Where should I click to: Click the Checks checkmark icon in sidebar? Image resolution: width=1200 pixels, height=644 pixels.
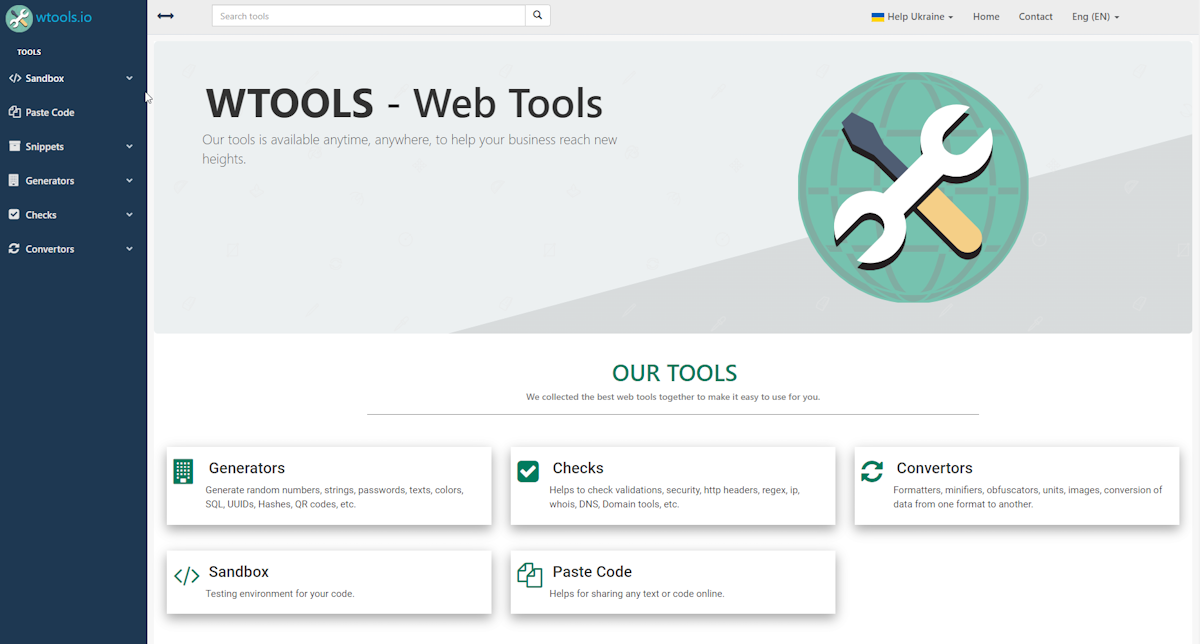click(x=15, y=215)
